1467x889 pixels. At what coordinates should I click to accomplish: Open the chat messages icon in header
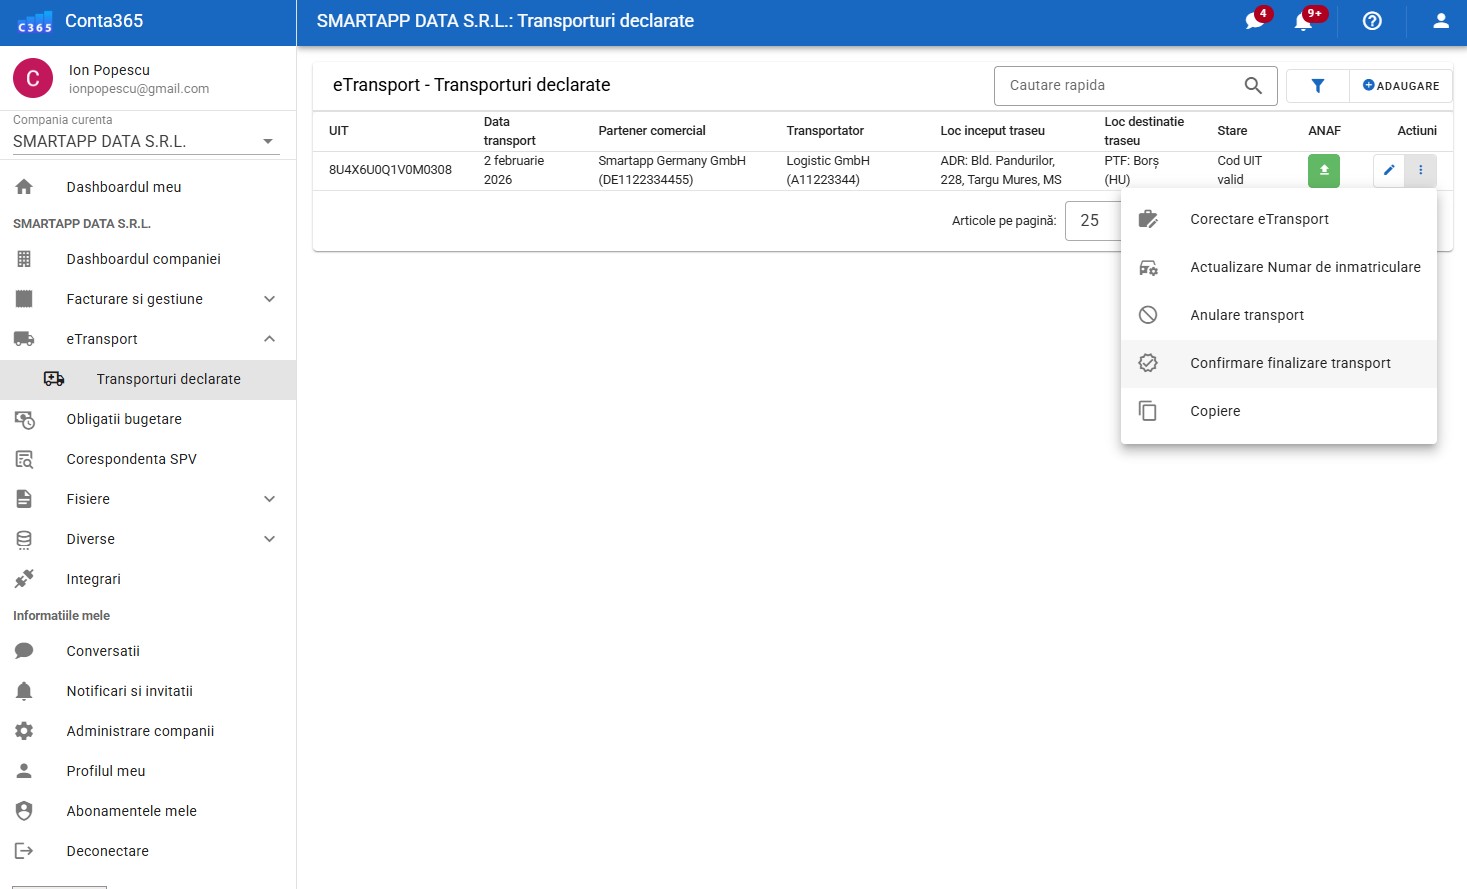click(1254, 21)
